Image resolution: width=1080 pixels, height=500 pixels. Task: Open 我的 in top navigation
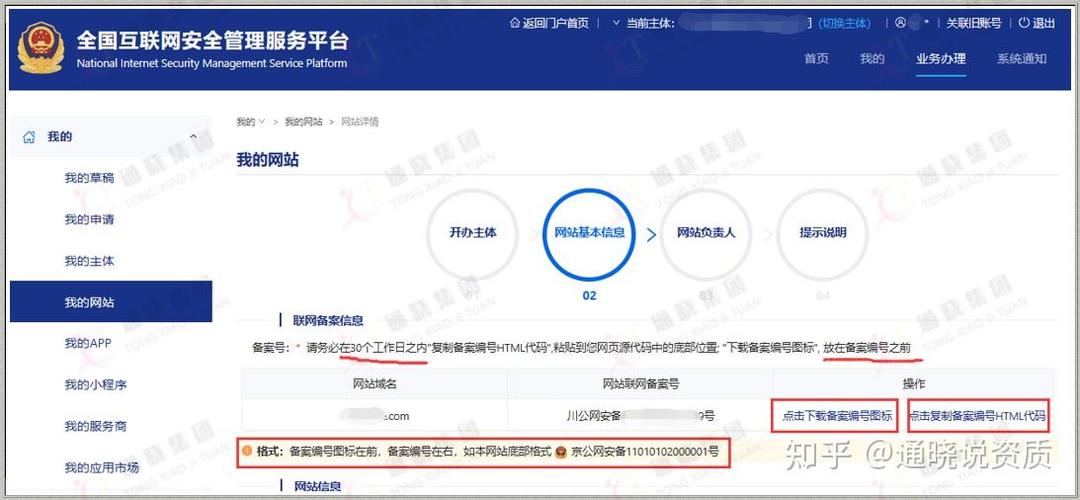pos(872,59)
